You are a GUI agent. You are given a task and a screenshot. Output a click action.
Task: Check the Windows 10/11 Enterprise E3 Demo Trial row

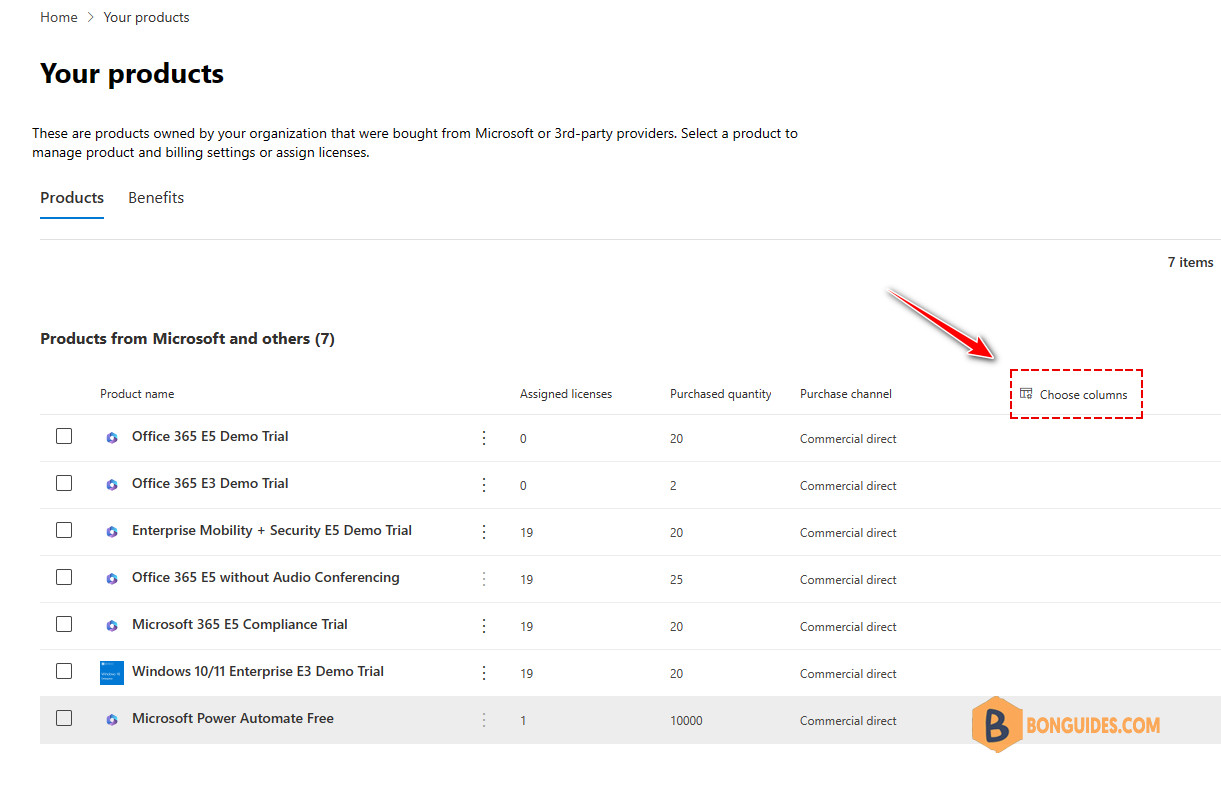point(64,671)
